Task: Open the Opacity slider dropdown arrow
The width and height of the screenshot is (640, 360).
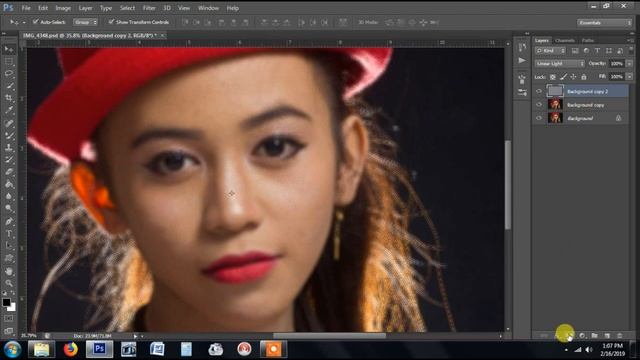Action: tap(629, 64)
